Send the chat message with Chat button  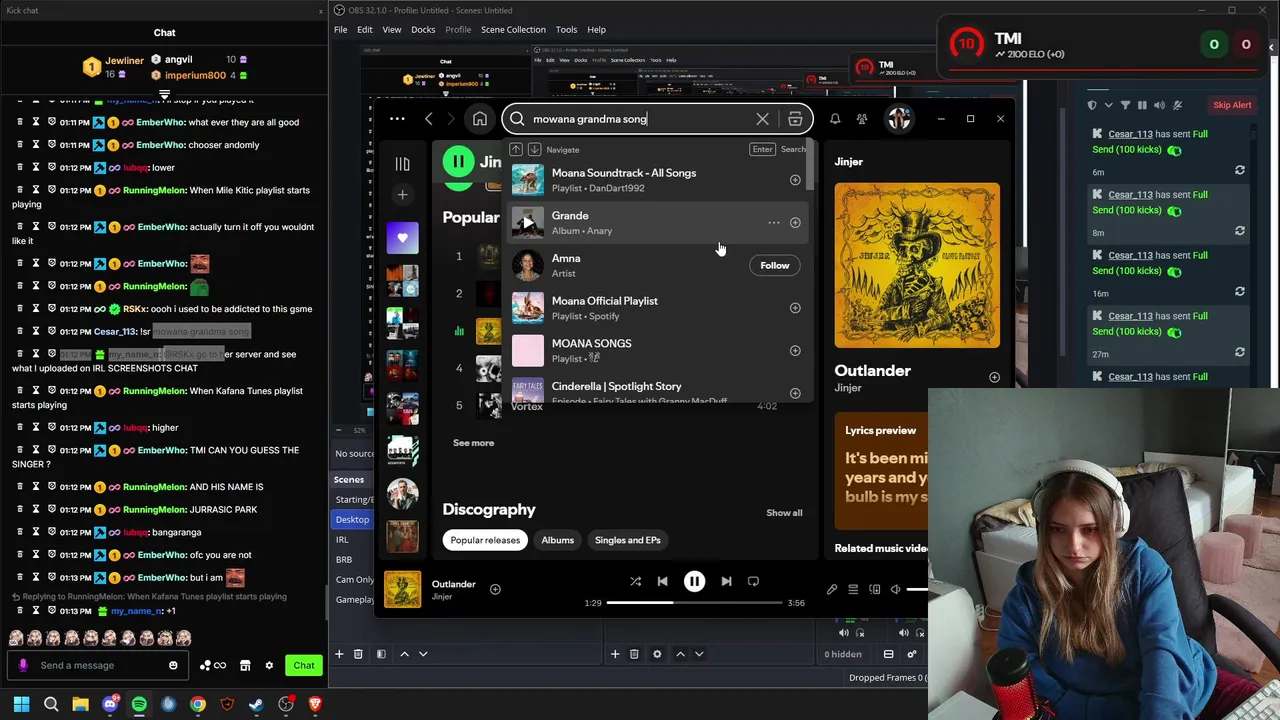304,665
